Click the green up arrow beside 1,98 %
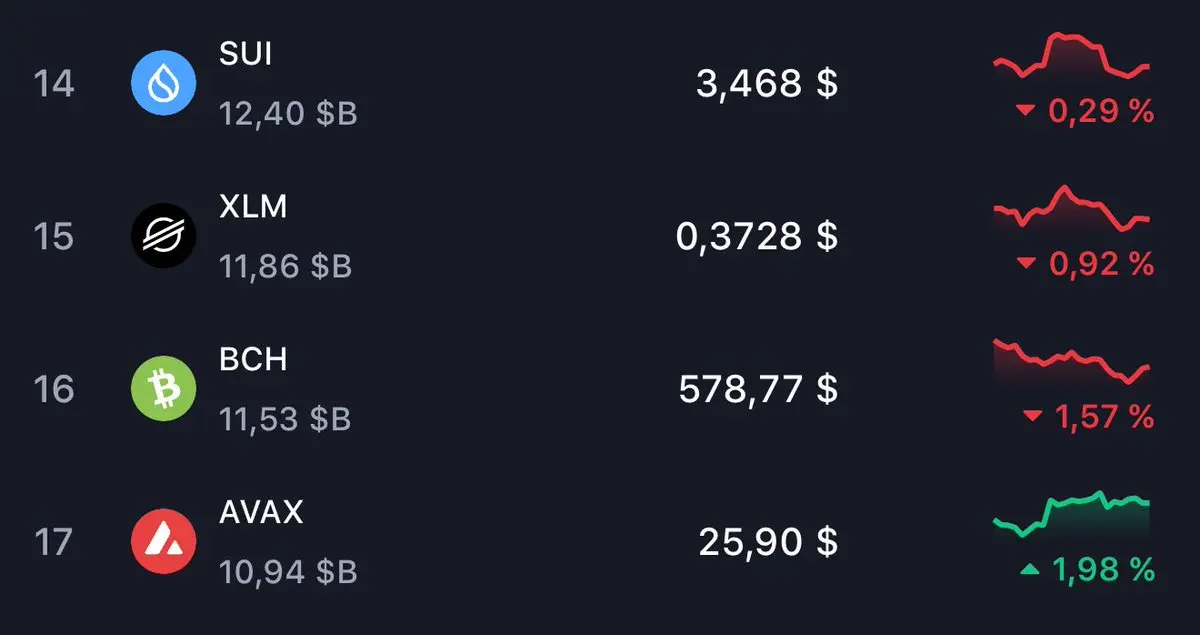Screen dimensions: 1200x635 [1029, 570]
